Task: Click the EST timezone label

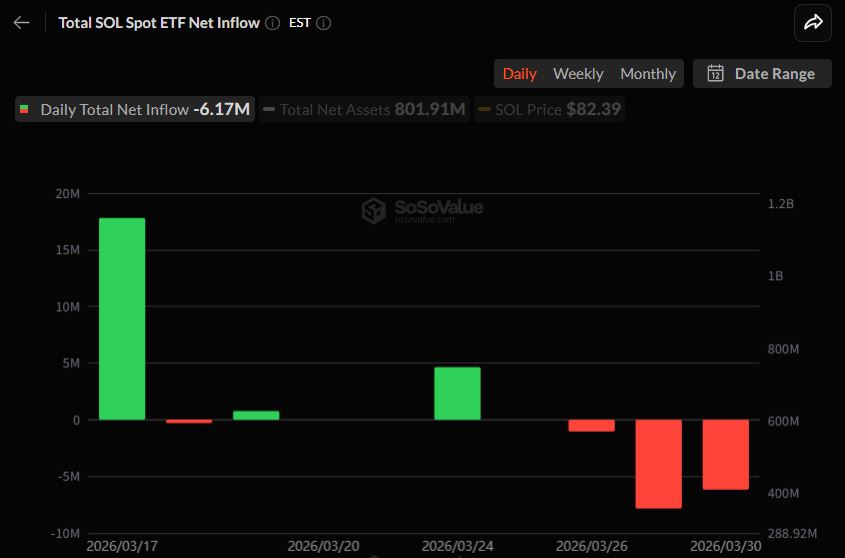Action: 299,23
